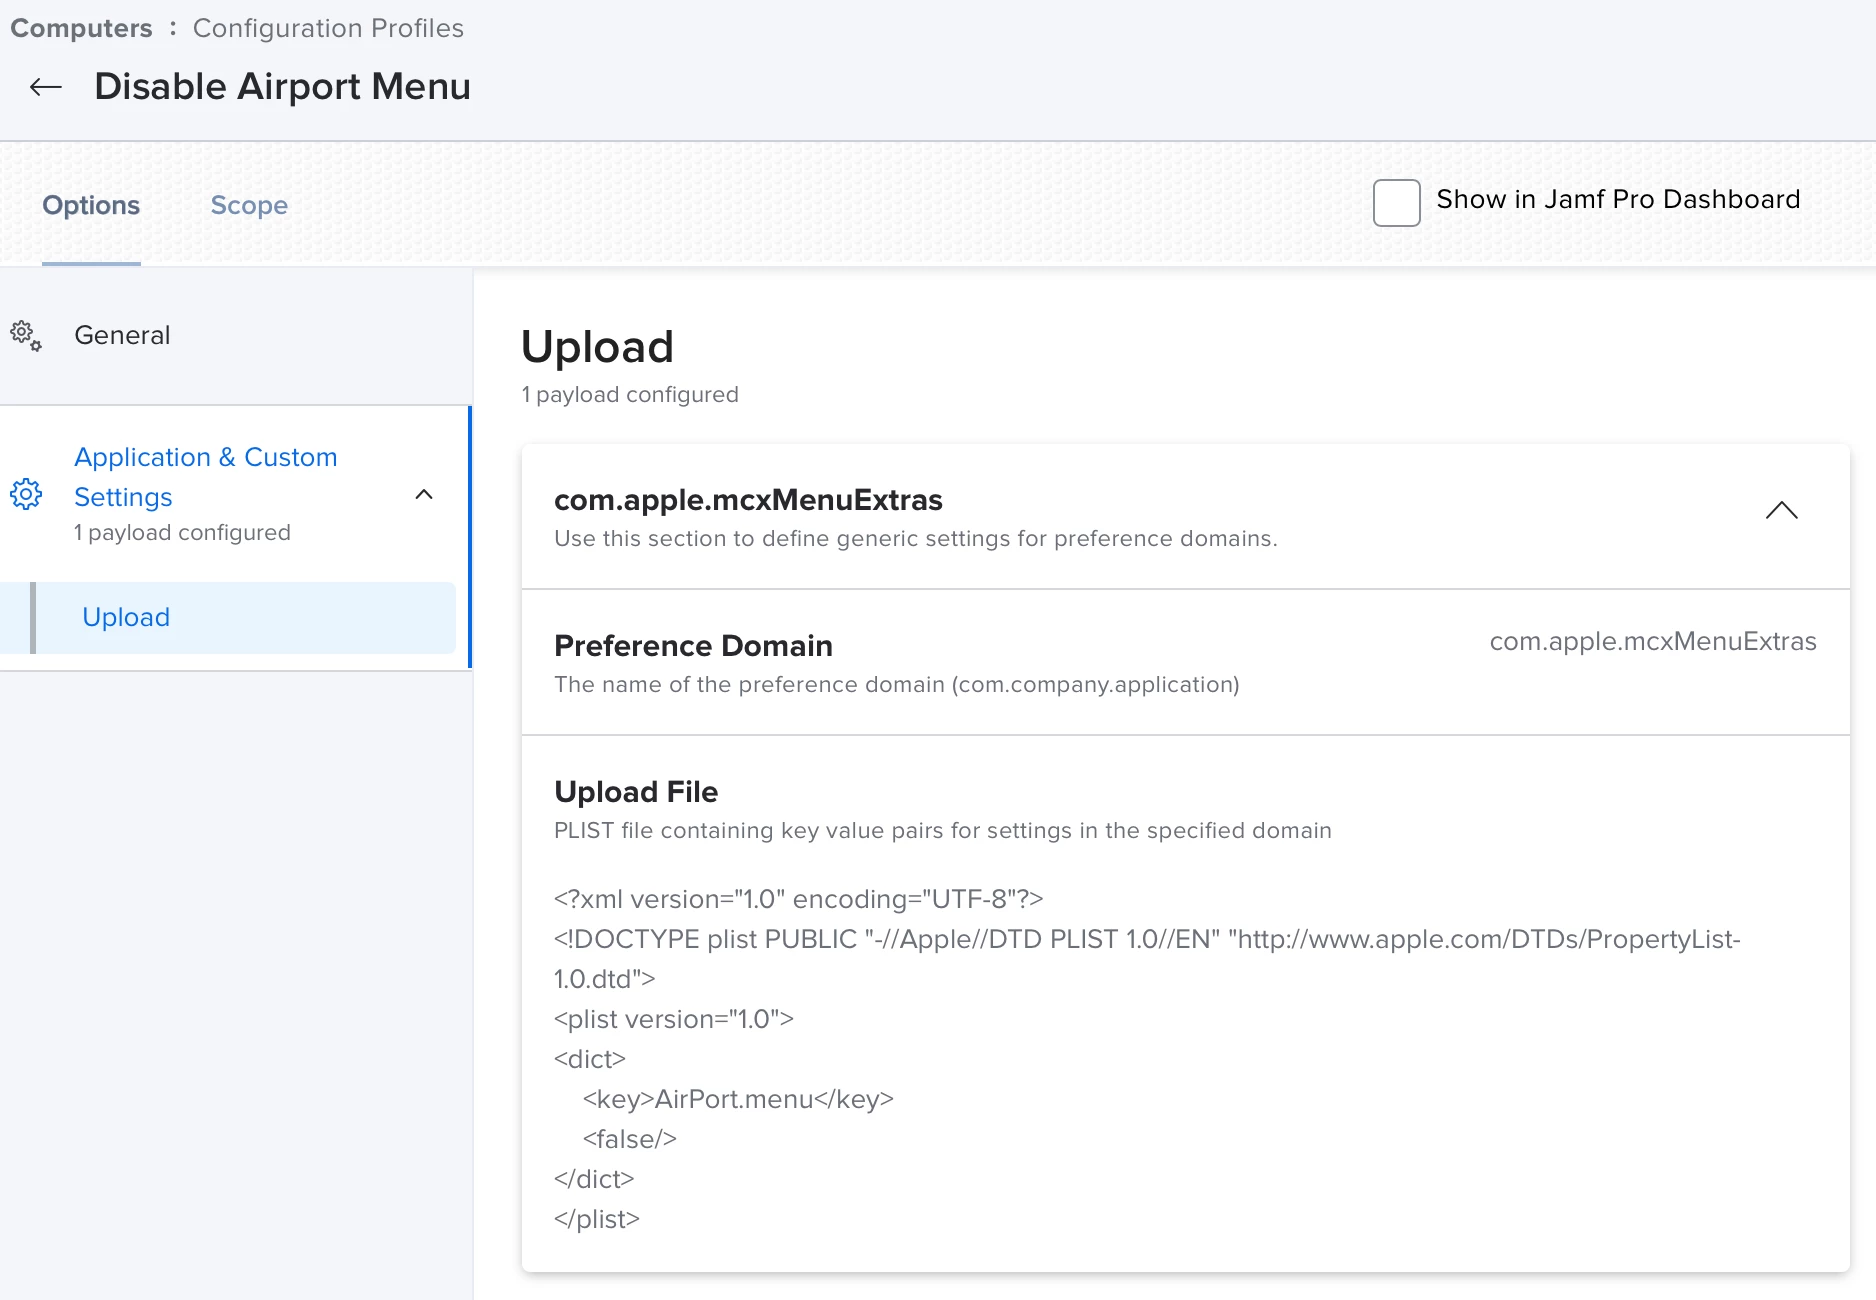Click the Upload File heading
The image size is (1876, 1300).
pos(636,792)
